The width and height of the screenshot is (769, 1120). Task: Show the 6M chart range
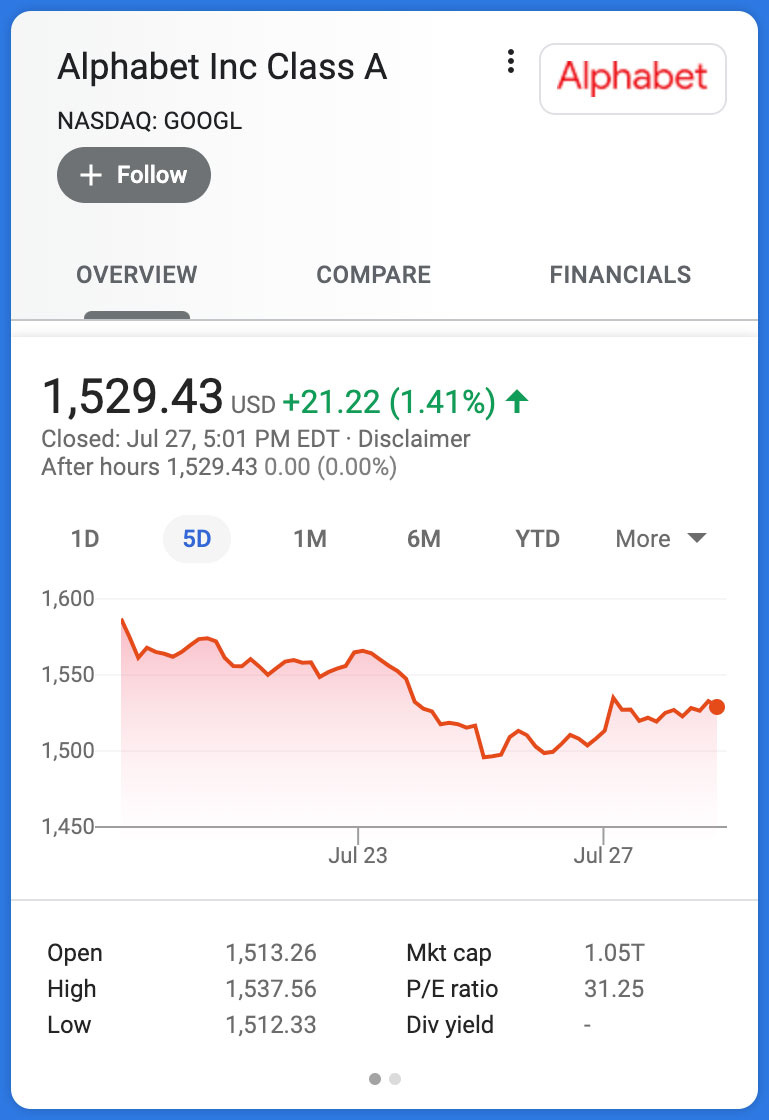coord(424,539)
